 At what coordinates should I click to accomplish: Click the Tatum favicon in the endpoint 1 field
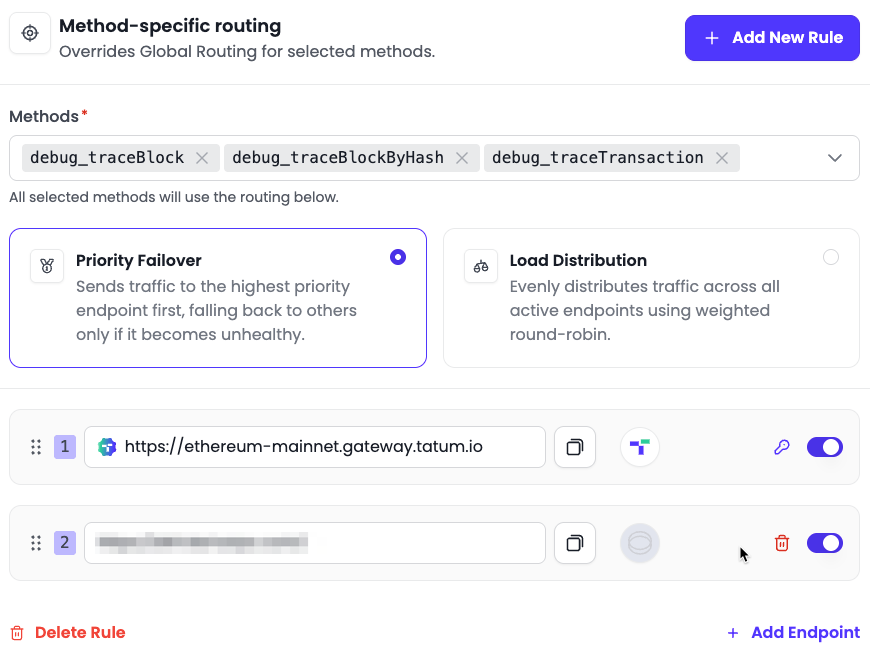pos(107,447)
